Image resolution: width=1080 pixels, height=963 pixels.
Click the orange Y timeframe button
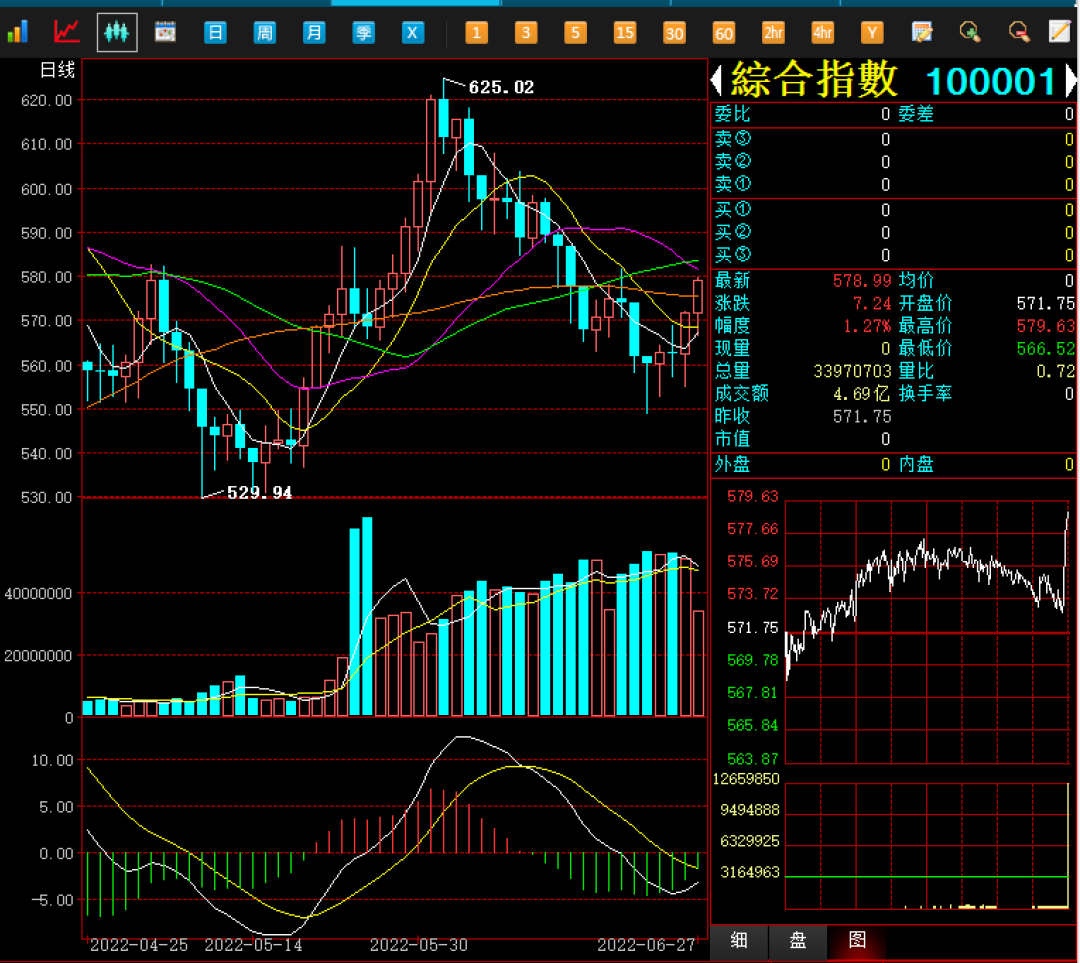coord(872,32)
